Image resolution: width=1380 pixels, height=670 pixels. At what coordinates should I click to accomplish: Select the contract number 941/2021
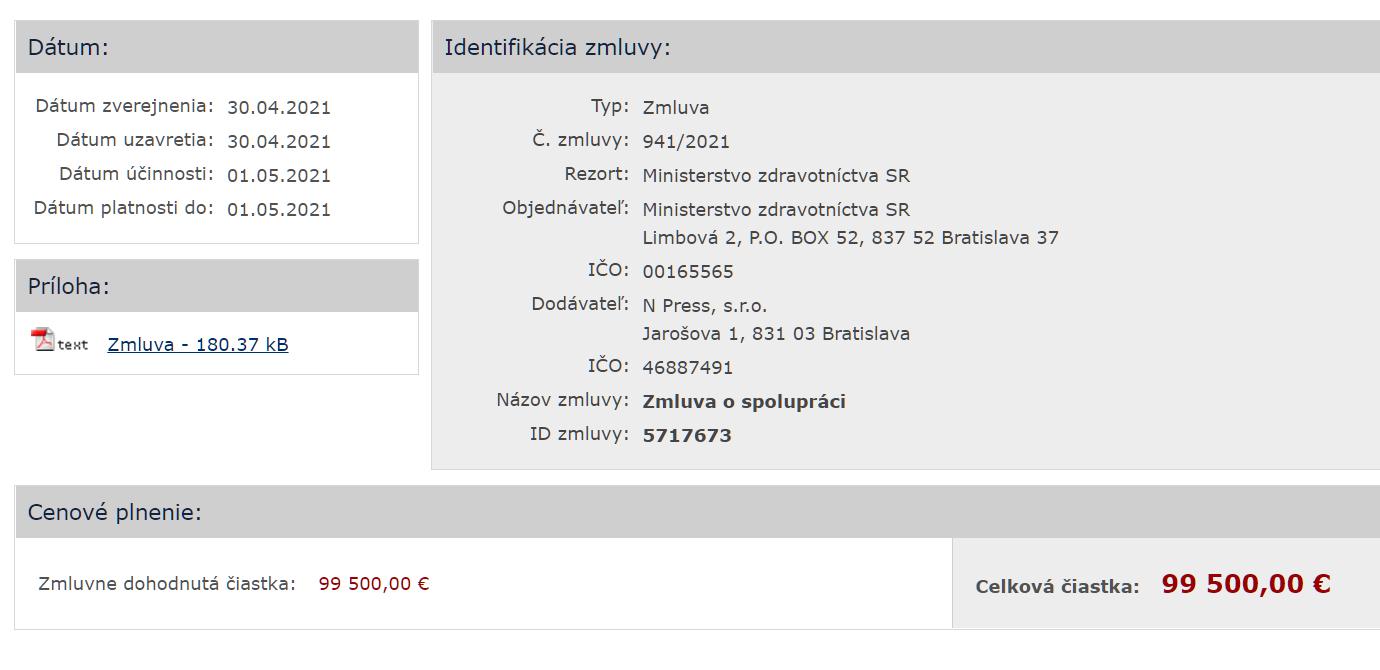click(x=686, y=142)
